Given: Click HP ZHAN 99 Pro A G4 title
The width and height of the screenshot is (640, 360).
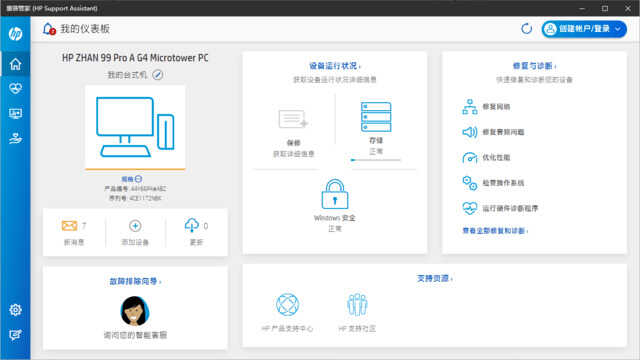Looking at the screenshot, I should [135, 58].
